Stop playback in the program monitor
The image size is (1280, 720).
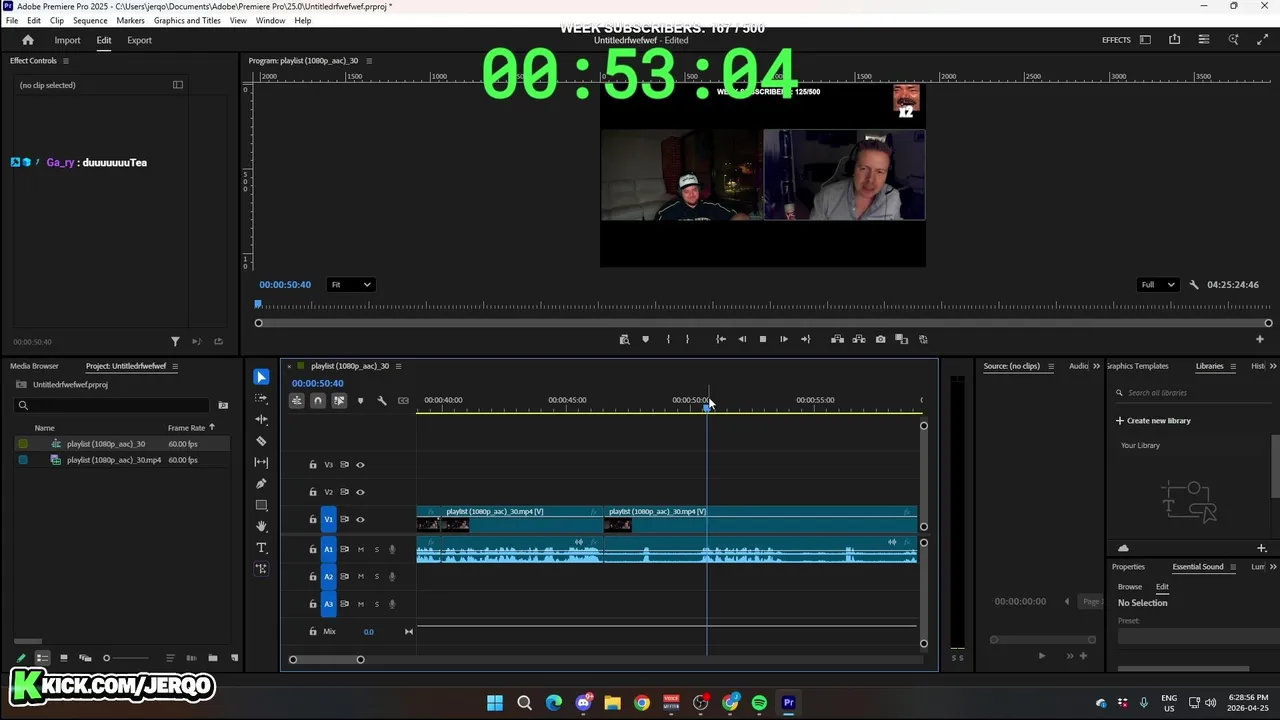pos(763,339)
